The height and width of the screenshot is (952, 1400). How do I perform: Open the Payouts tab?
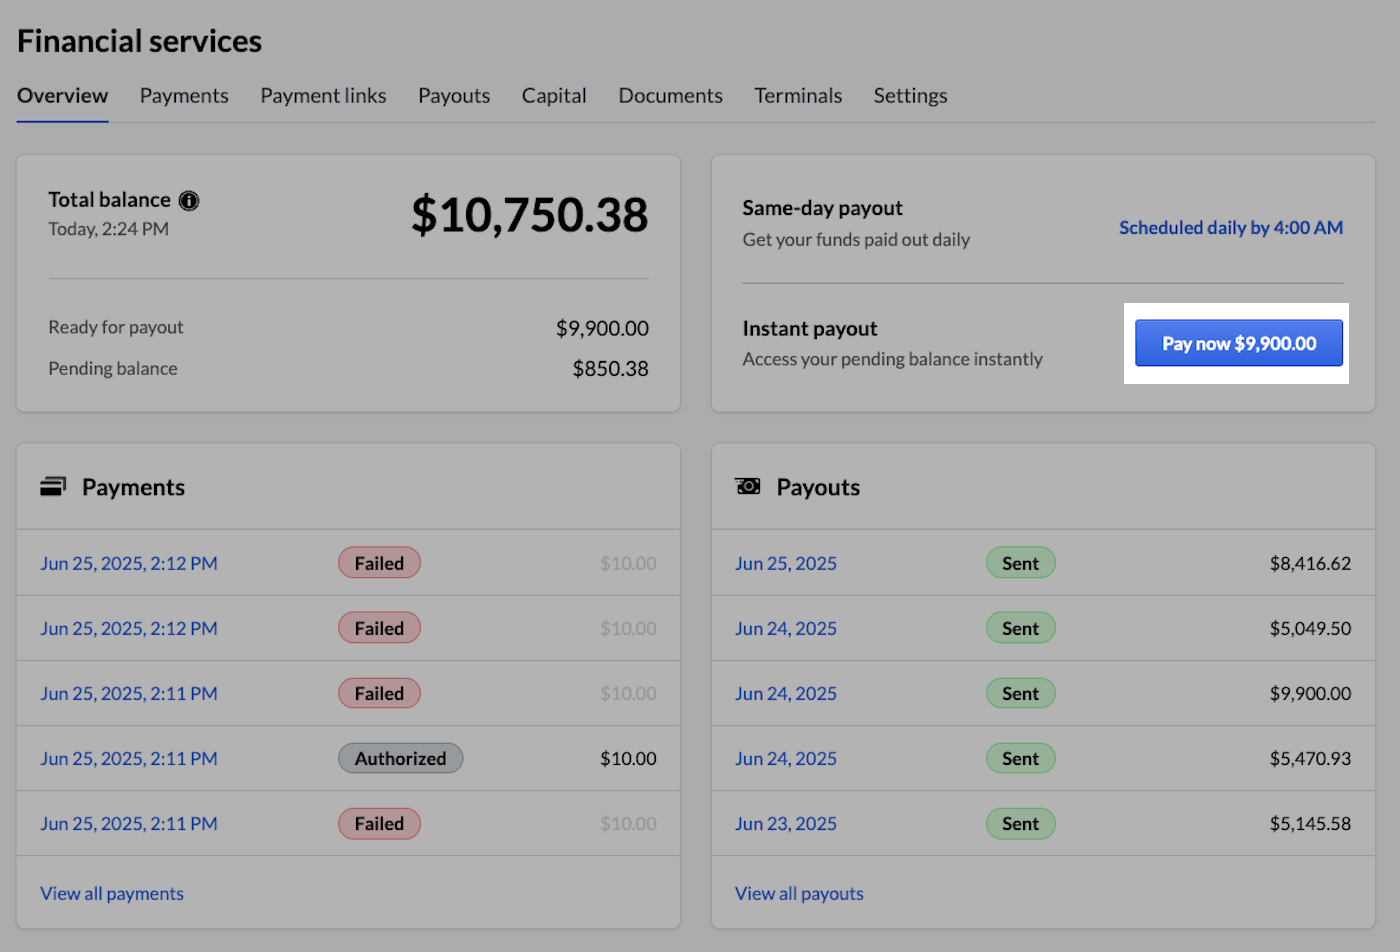[454, 95]
